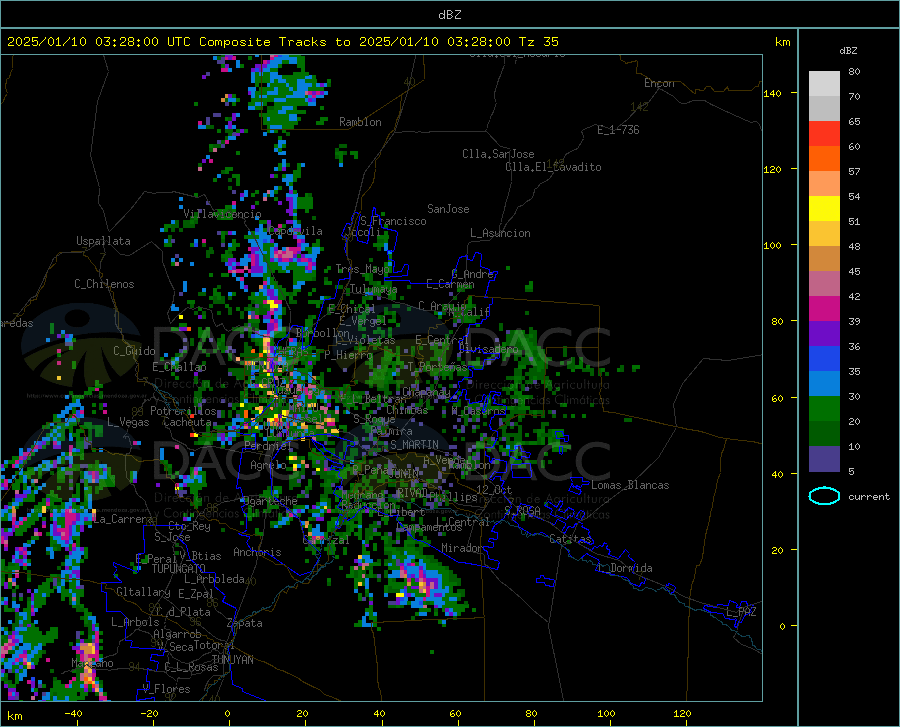This screenshot has height=727, width=900.
Task: Click the yellow 54 dBZ legend swatch
Action: click(824, 208)
